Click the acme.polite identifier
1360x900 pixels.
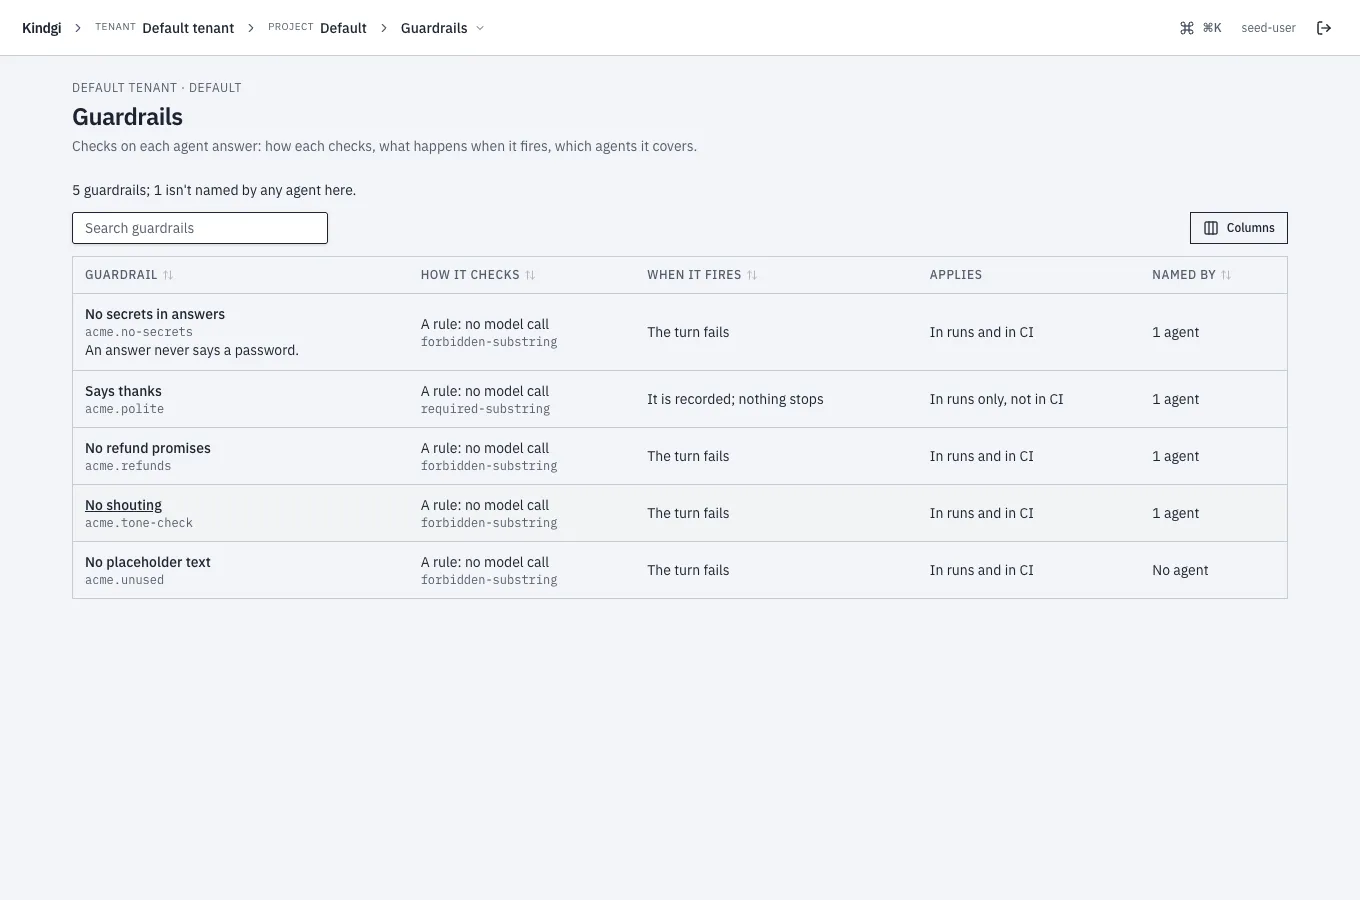tap(124, 409)
